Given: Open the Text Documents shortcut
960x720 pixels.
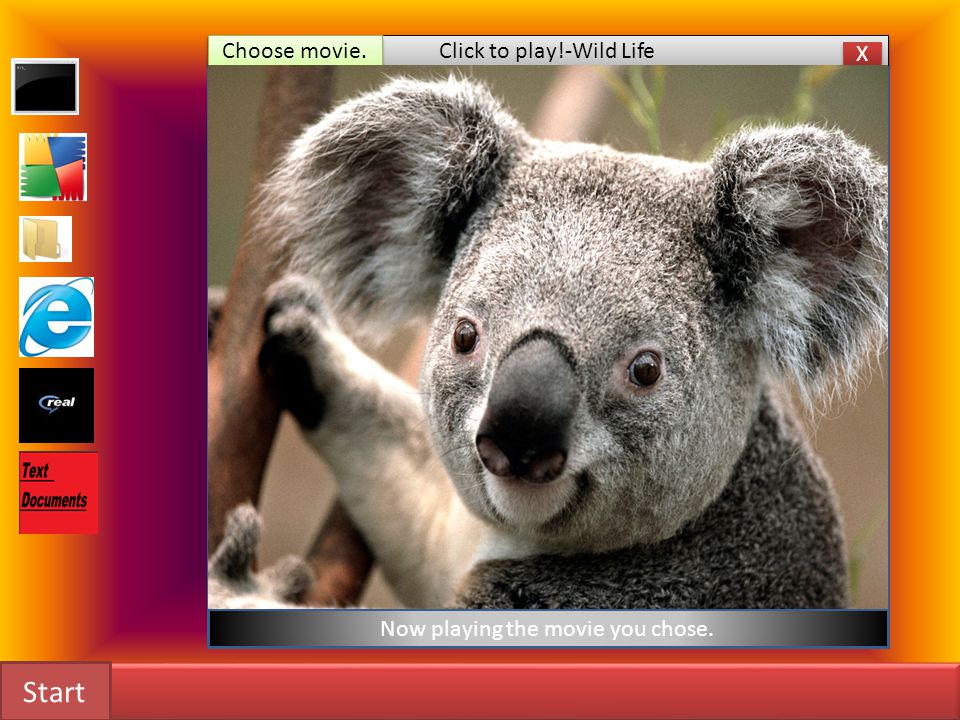Looking at the screenshot, I should [58, 493].
